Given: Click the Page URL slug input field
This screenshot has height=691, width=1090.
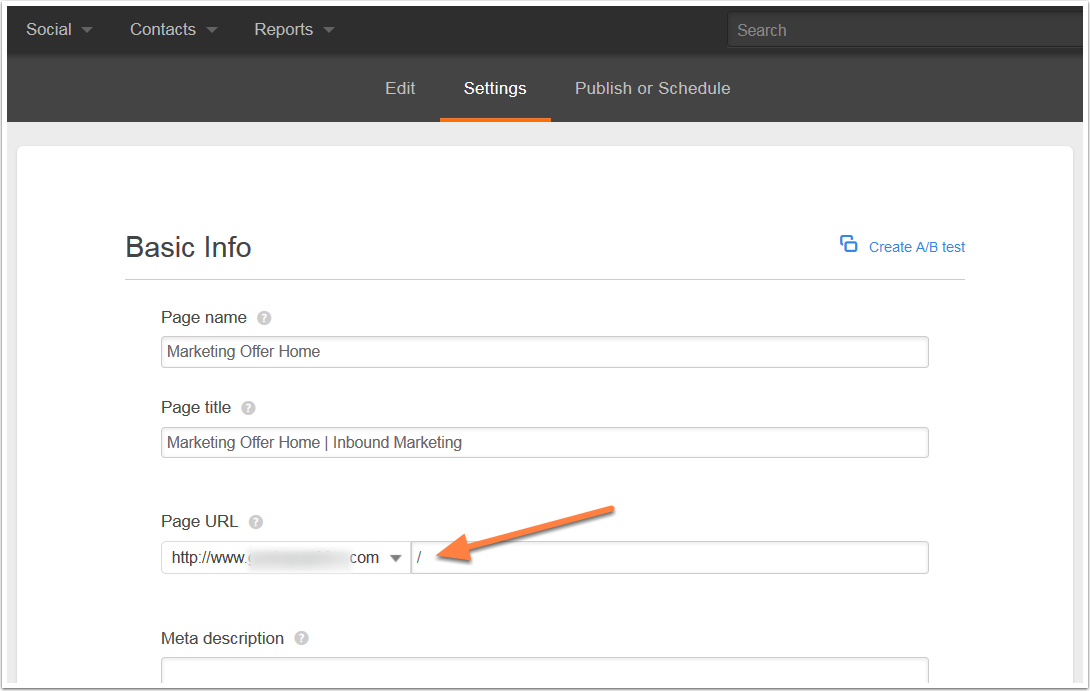Looking at the screenshot, I should pyautogui.click(x=670, y=558).
